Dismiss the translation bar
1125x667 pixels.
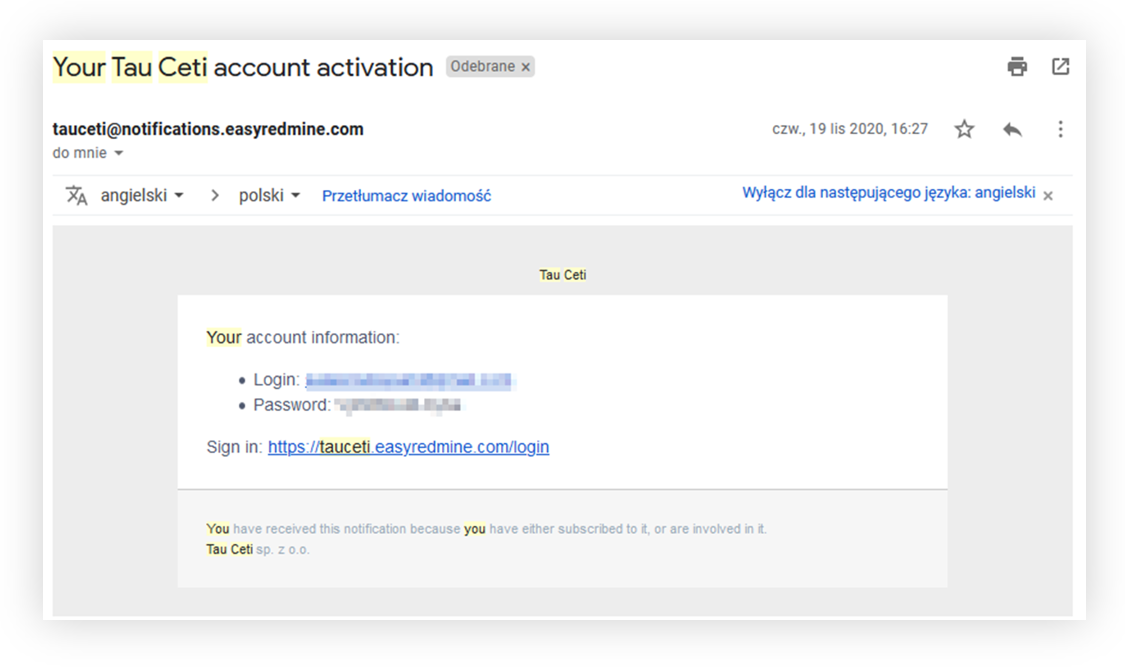(x=1048, y=196)
